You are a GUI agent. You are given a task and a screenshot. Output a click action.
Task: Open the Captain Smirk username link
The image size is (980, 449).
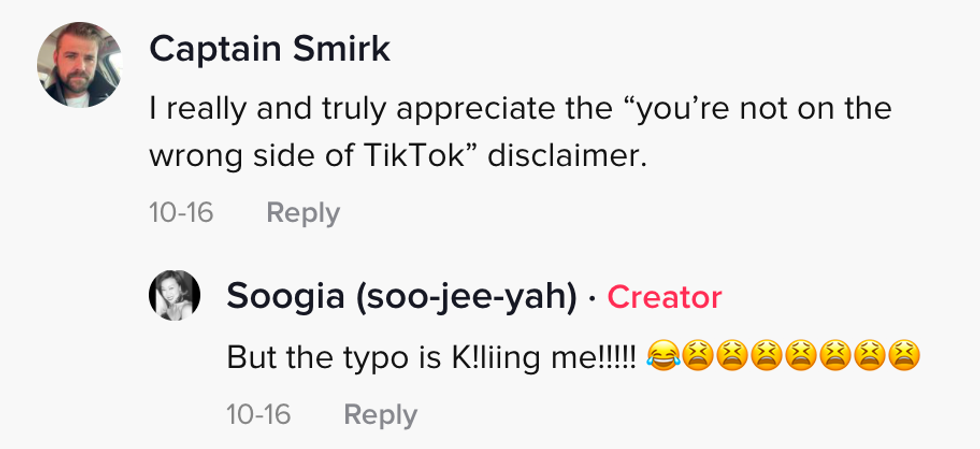(269, 49)
